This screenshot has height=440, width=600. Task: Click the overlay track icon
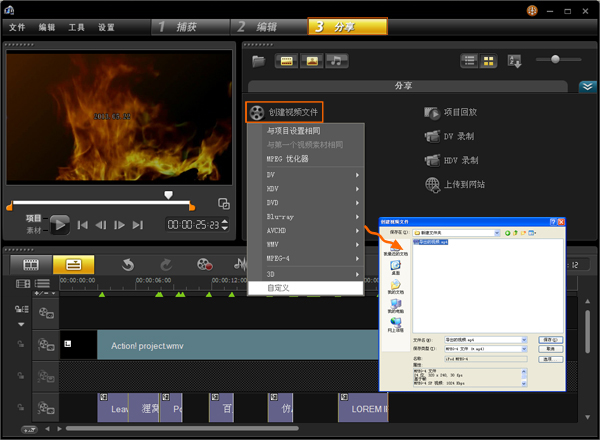coord(46,345)
